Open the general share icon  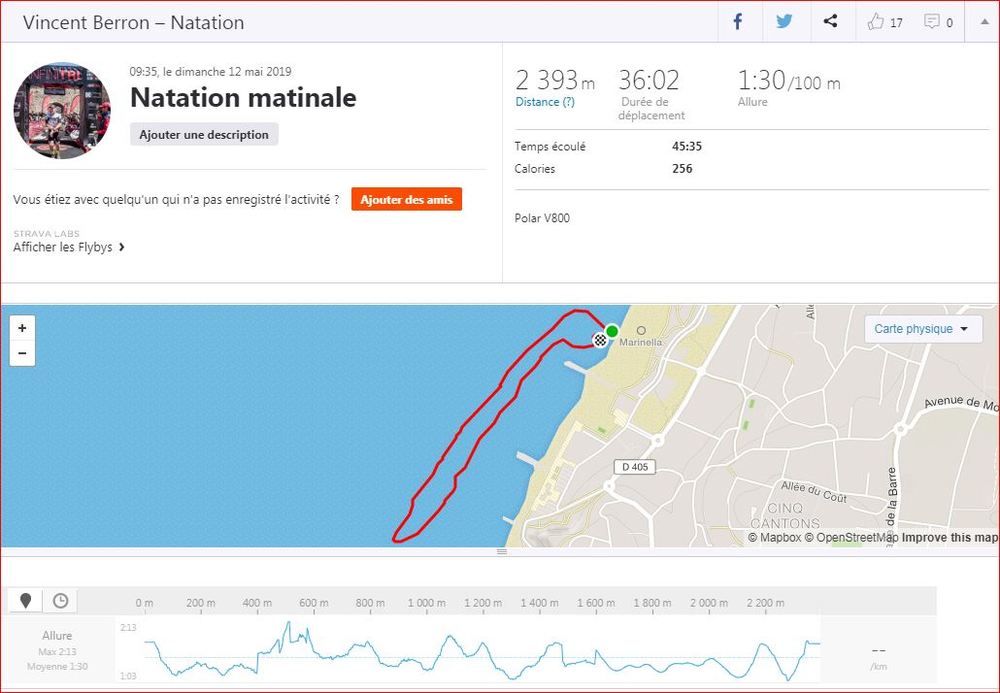point(830,21)
